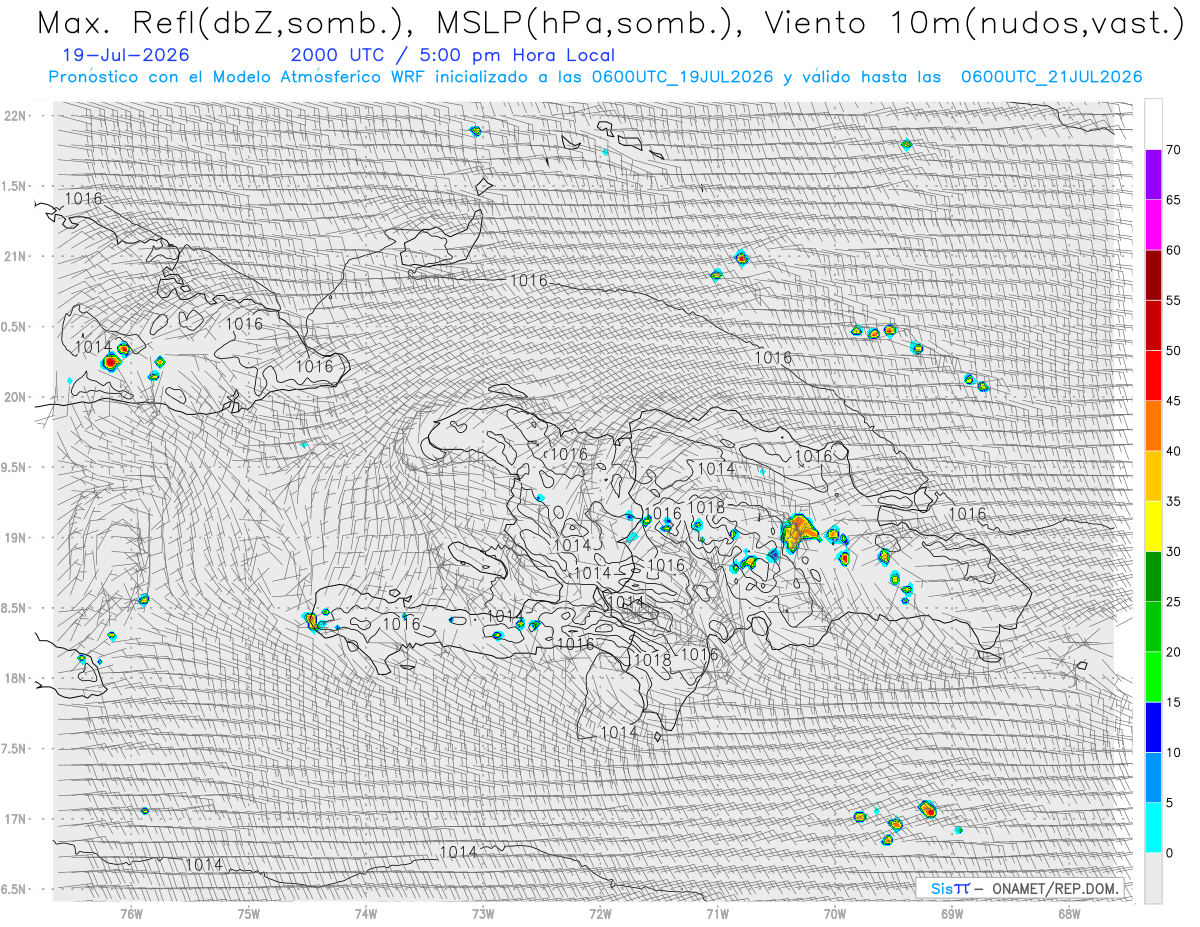
Task: Click the "55" value on the color scale
Action: [1175, 301]
